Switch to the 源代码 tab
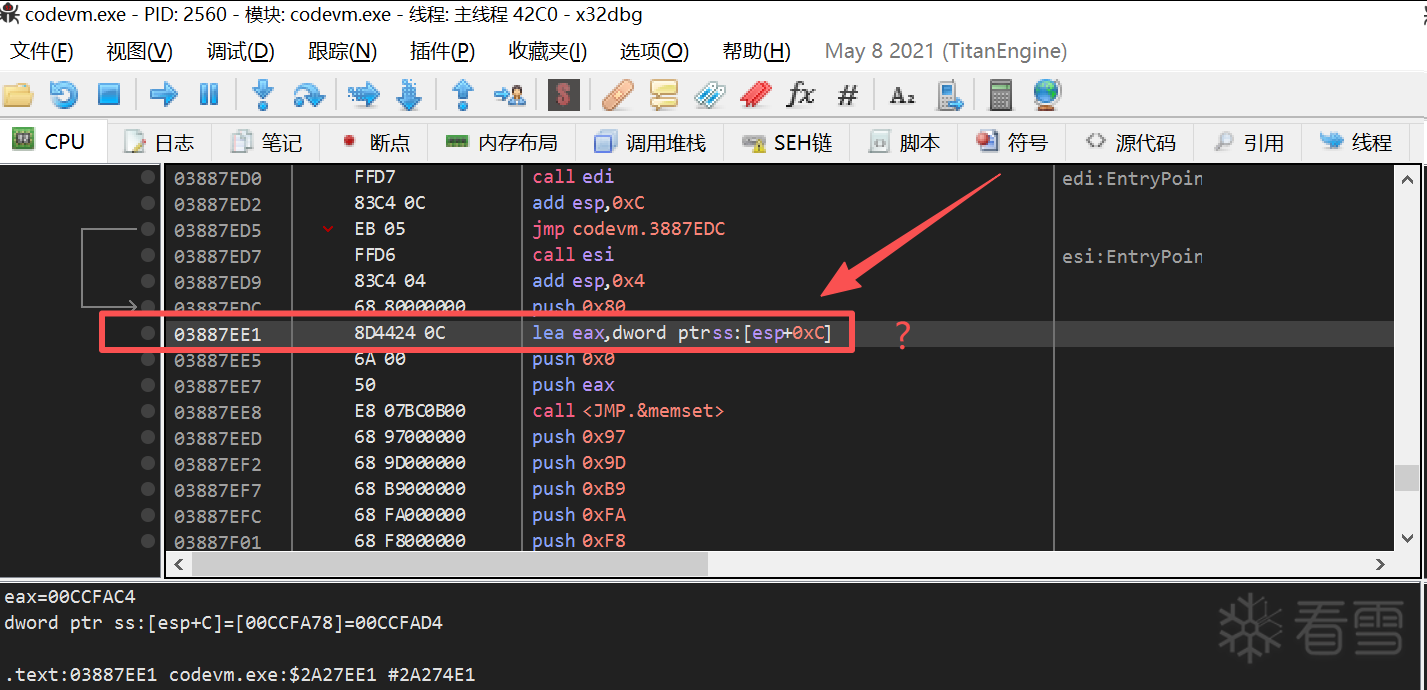 (x=1131, y=143)
